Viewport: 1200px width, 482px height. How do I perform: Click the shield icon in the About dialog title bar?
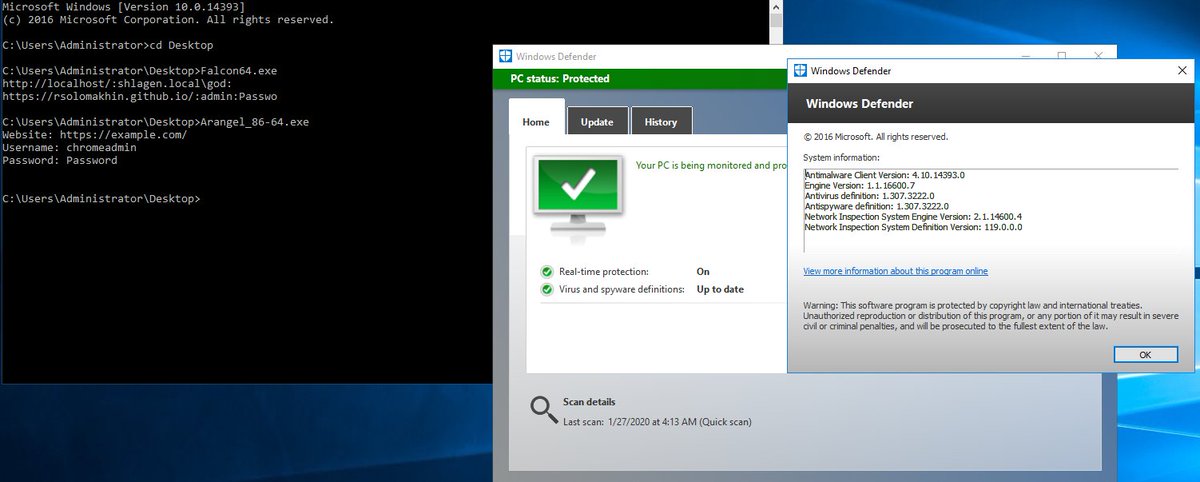click(x=799, y=71)
